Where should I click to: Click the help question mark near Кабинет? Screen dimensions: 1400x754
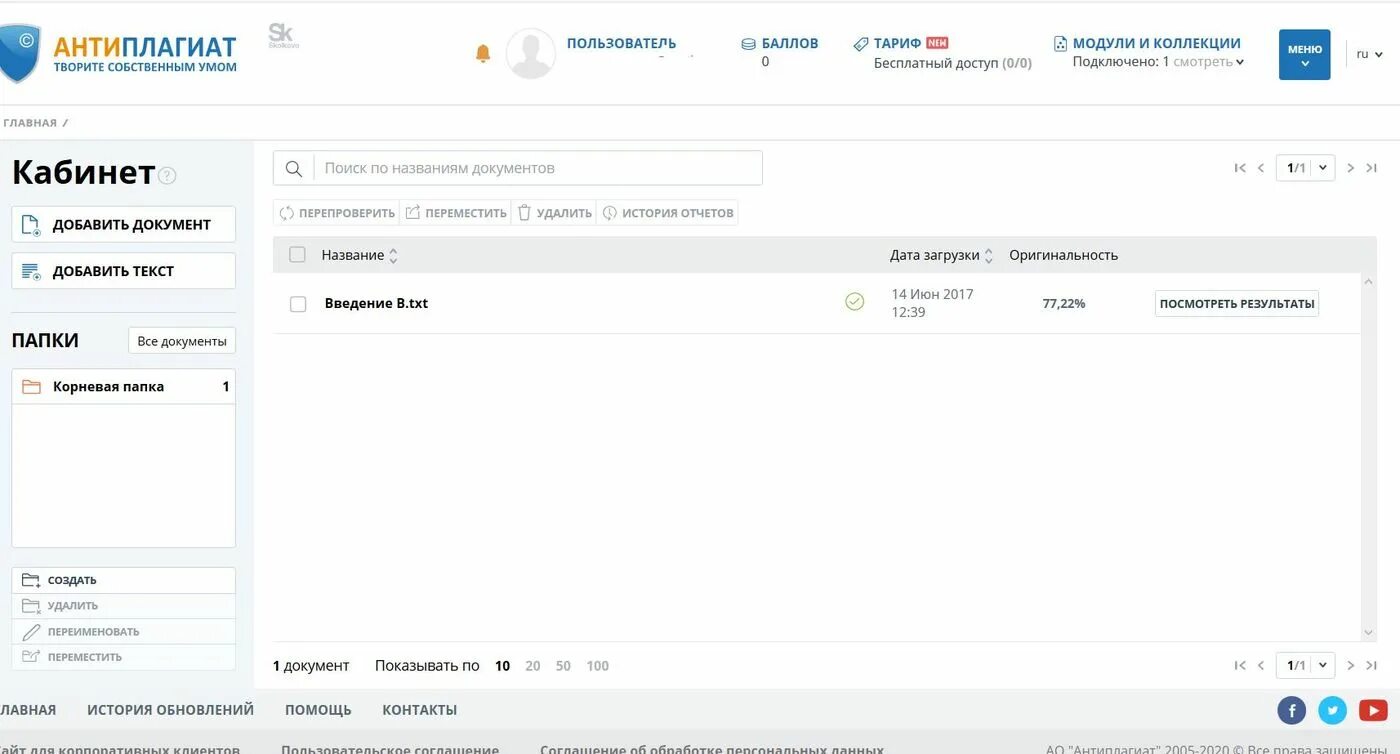pyautogui.click(x=167, y=176)
